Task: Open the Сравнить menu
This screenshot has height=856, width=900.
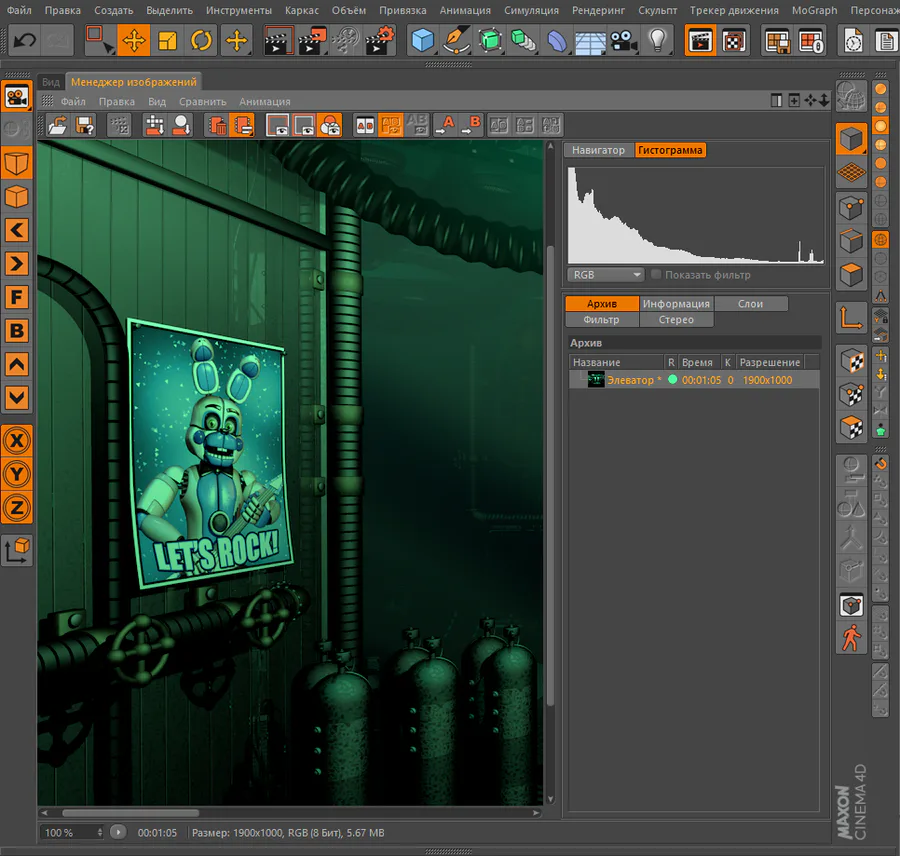Action: 203,102
